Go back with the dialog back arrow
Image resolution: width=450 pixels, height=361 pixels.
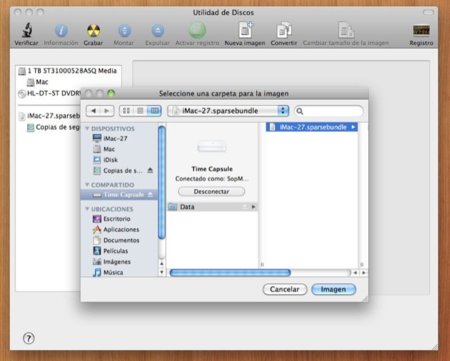93,111
